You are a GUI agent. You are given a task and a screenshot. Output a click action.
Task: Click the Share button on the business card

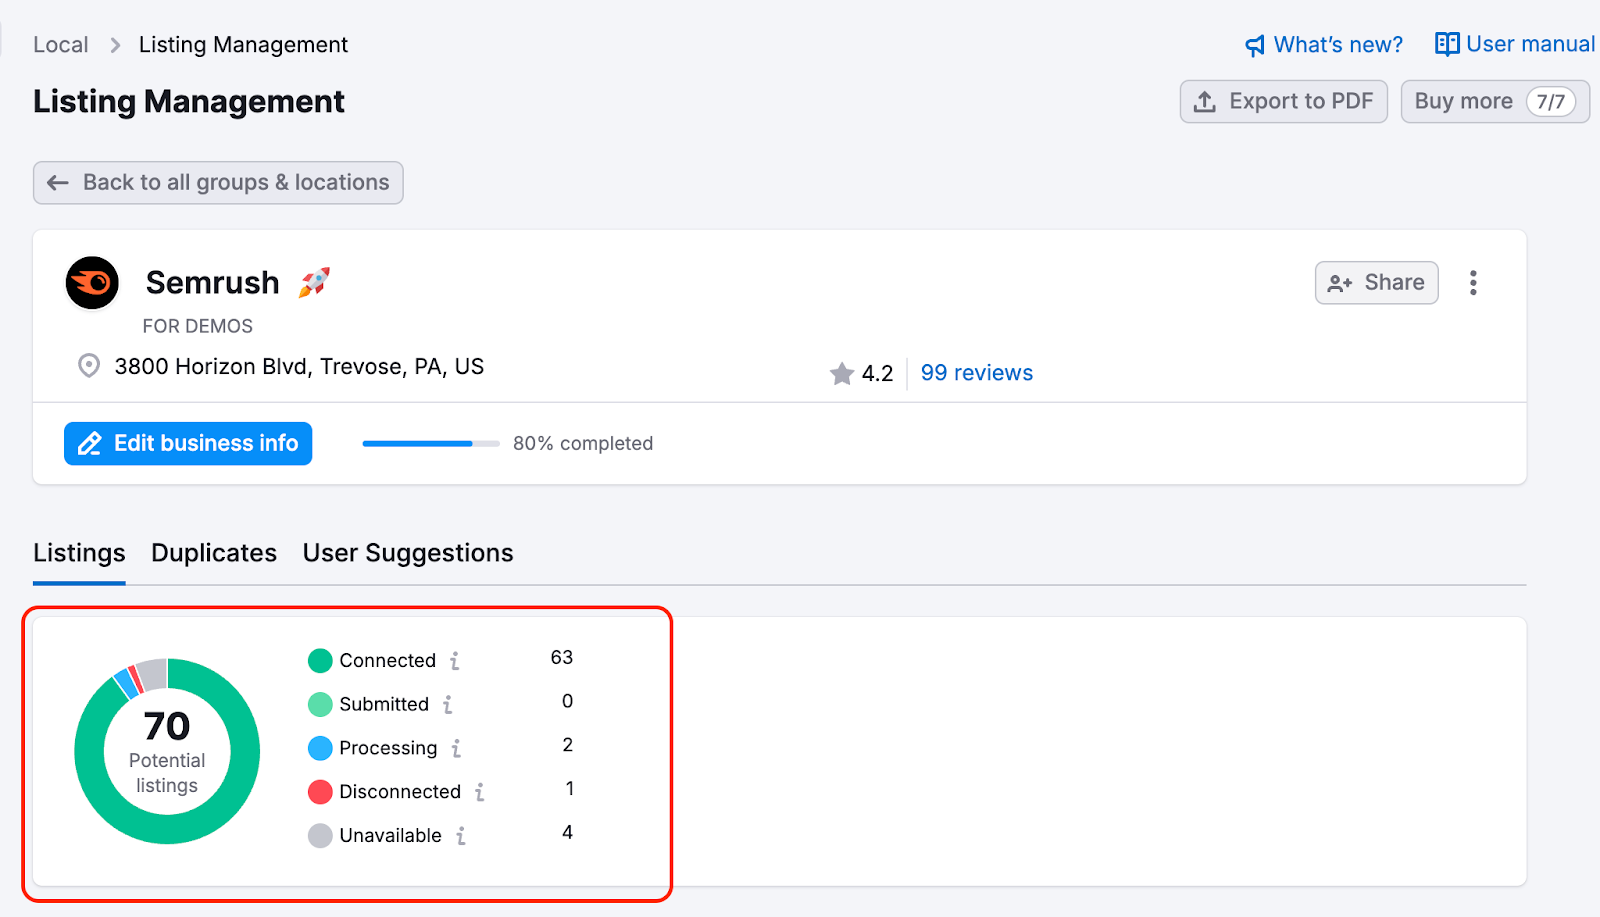point(1376,283)
